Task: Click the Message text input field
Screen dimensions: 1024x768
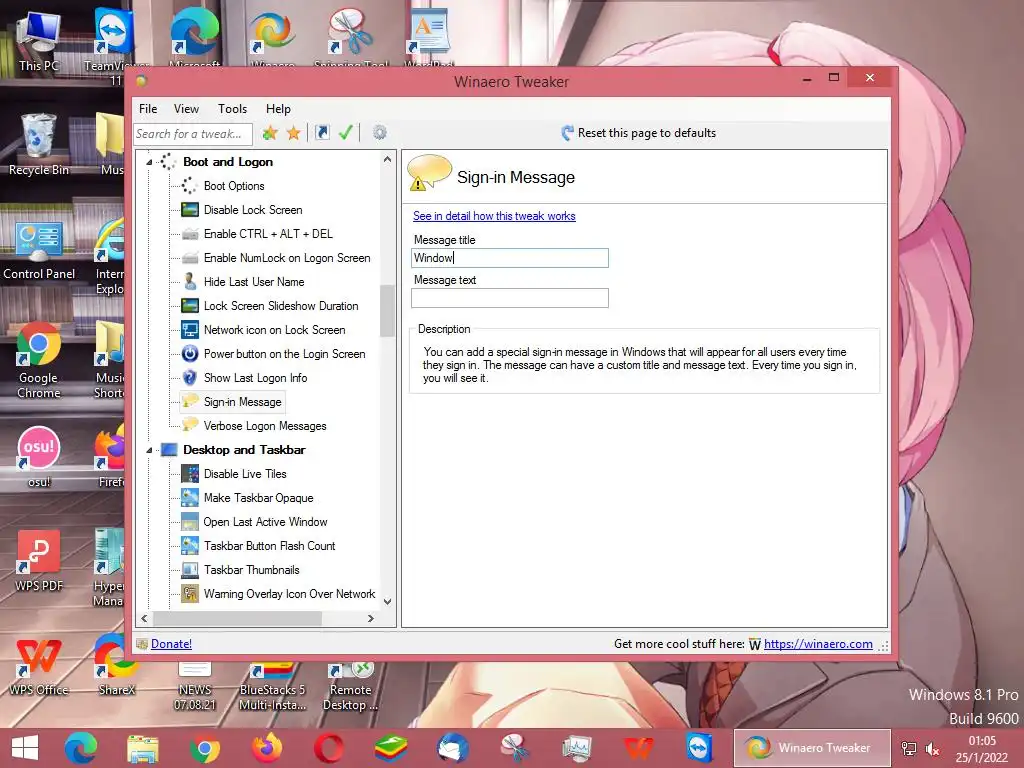Action: click(509, 298)
